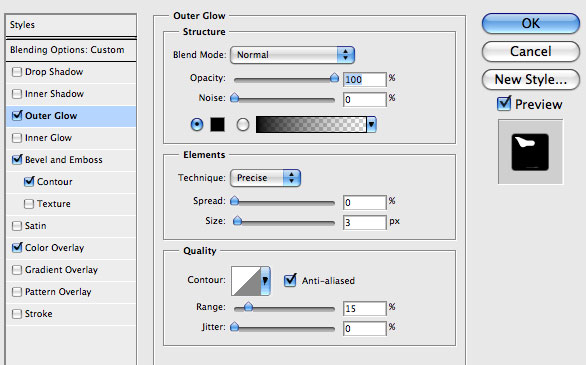Open the Gradient Overlay settings row

[71, 270]
